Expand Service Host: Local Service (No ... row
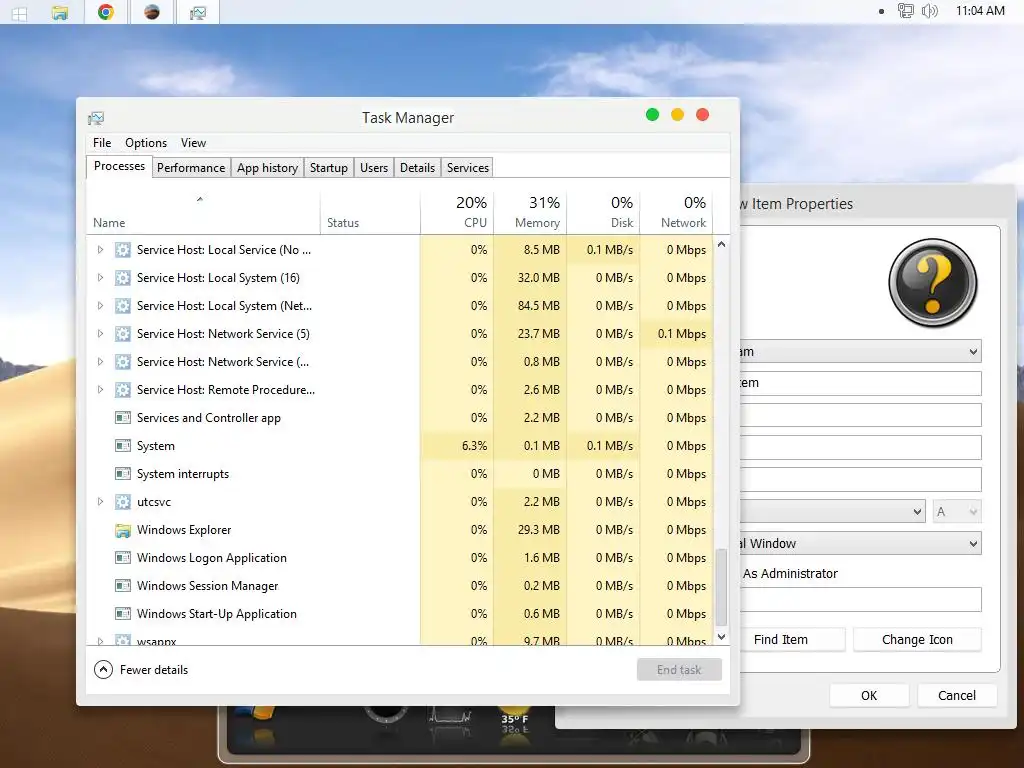Screen dimensions: 1024x768 pos(100,249)
